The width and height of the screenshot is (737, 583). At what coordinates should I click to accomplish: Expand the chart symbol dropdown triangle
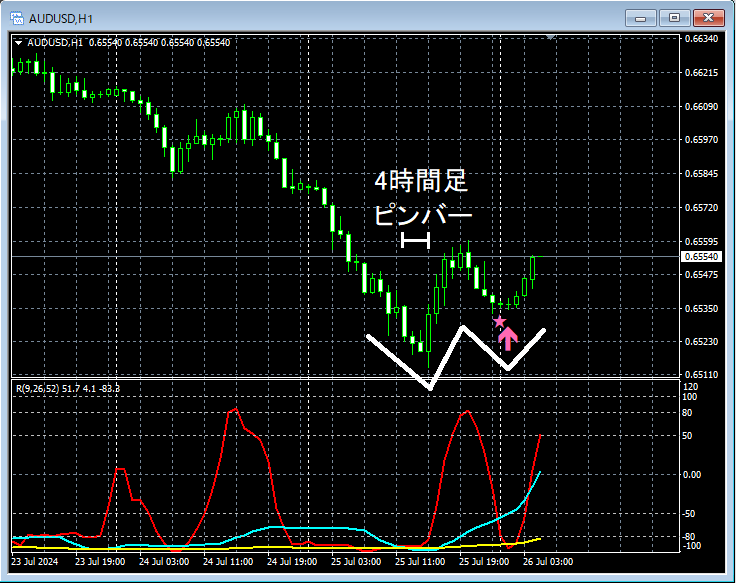pos(18,43)
